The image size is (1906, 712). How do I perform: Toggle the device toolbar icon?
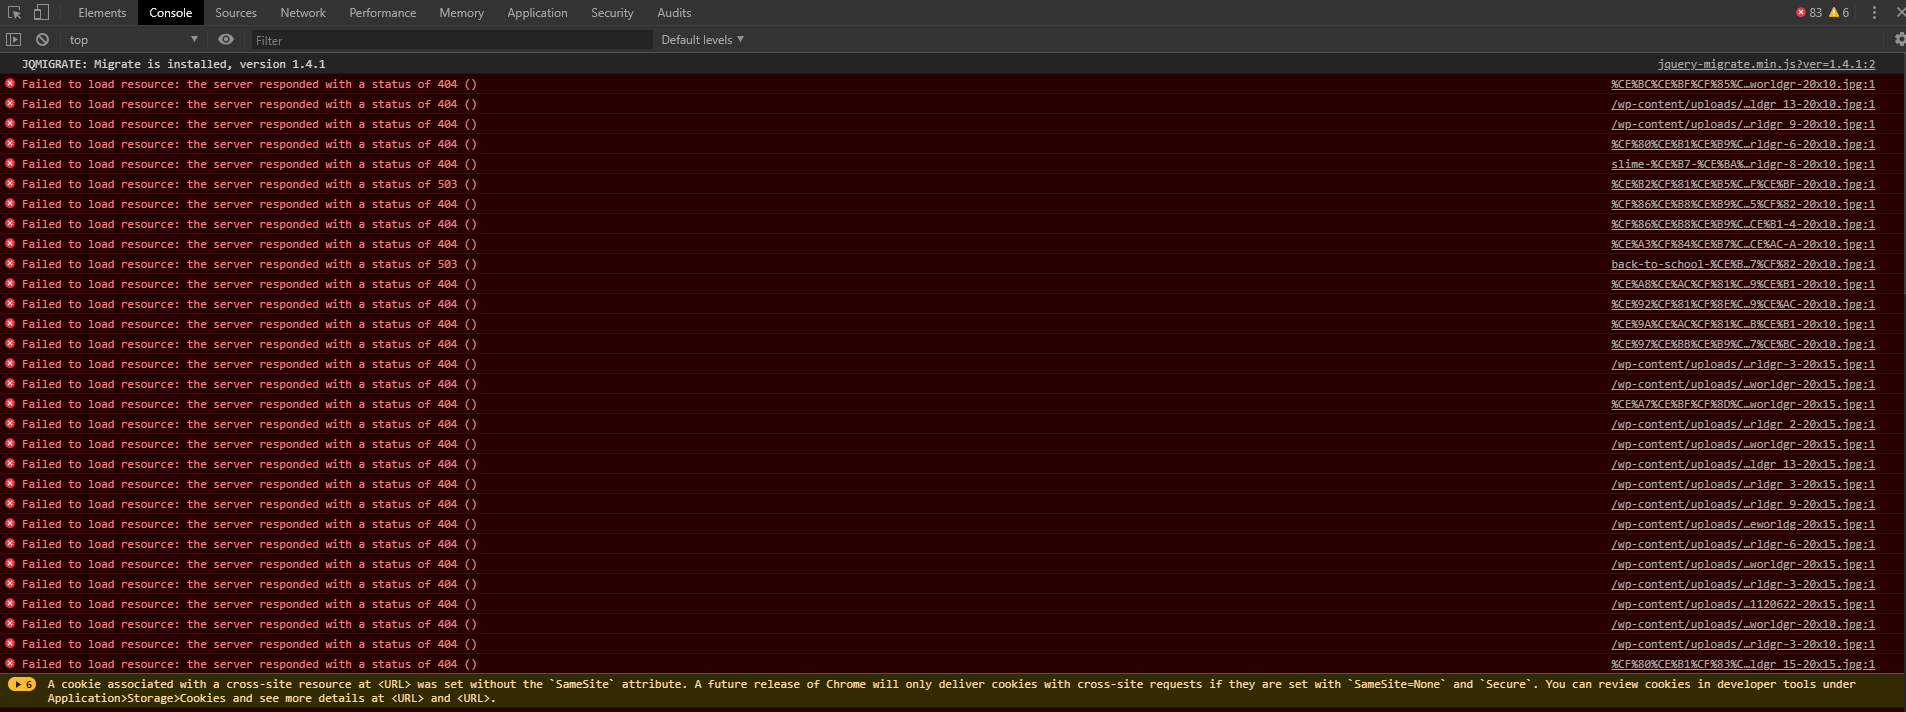point(41,13)
